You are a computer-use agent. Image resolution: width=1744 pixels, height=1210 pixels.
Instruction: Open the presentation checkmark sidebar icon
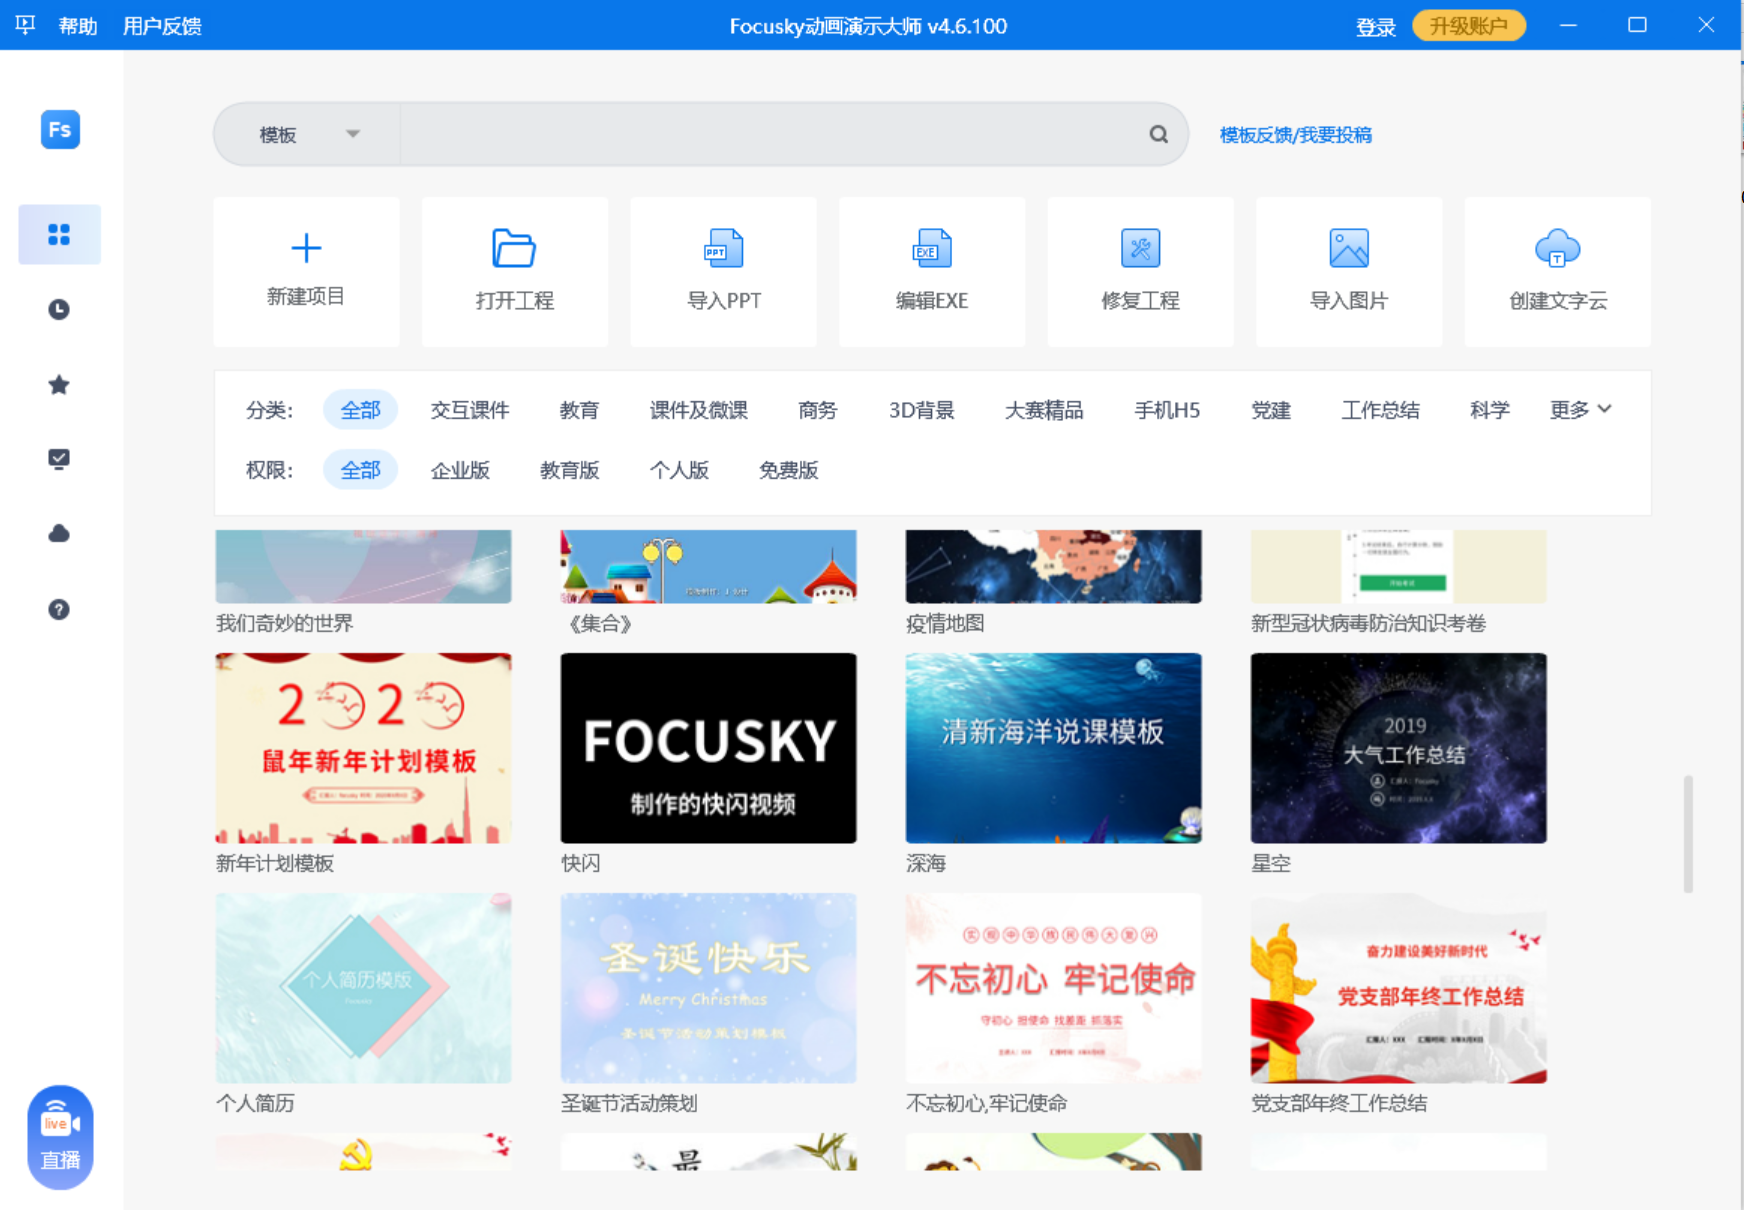tap(59, 459)
